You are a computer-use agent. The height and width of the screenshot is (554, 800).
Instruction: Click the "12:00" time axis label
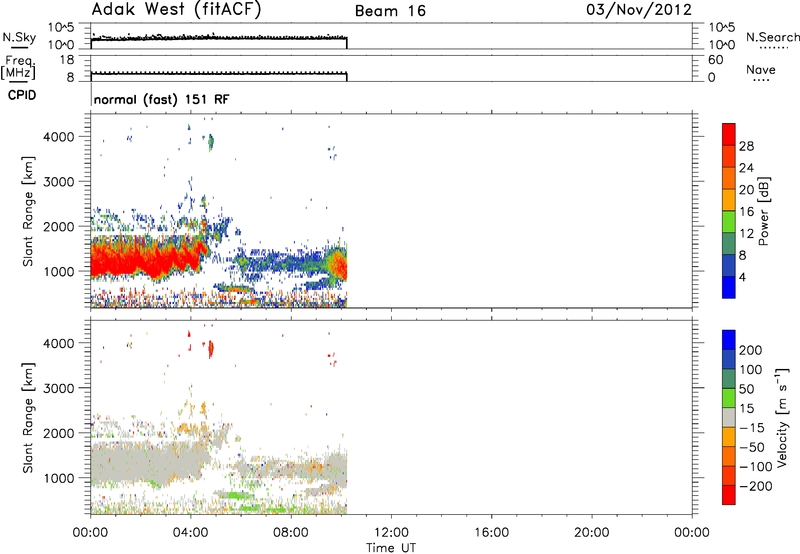(391, 533)
